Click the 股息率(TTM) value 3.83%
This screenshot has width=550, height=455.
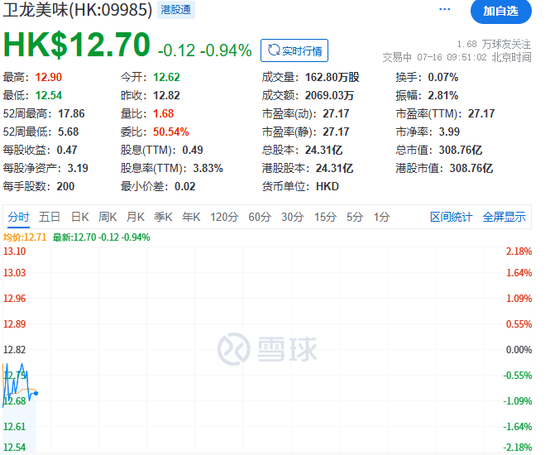click(208, 168)
